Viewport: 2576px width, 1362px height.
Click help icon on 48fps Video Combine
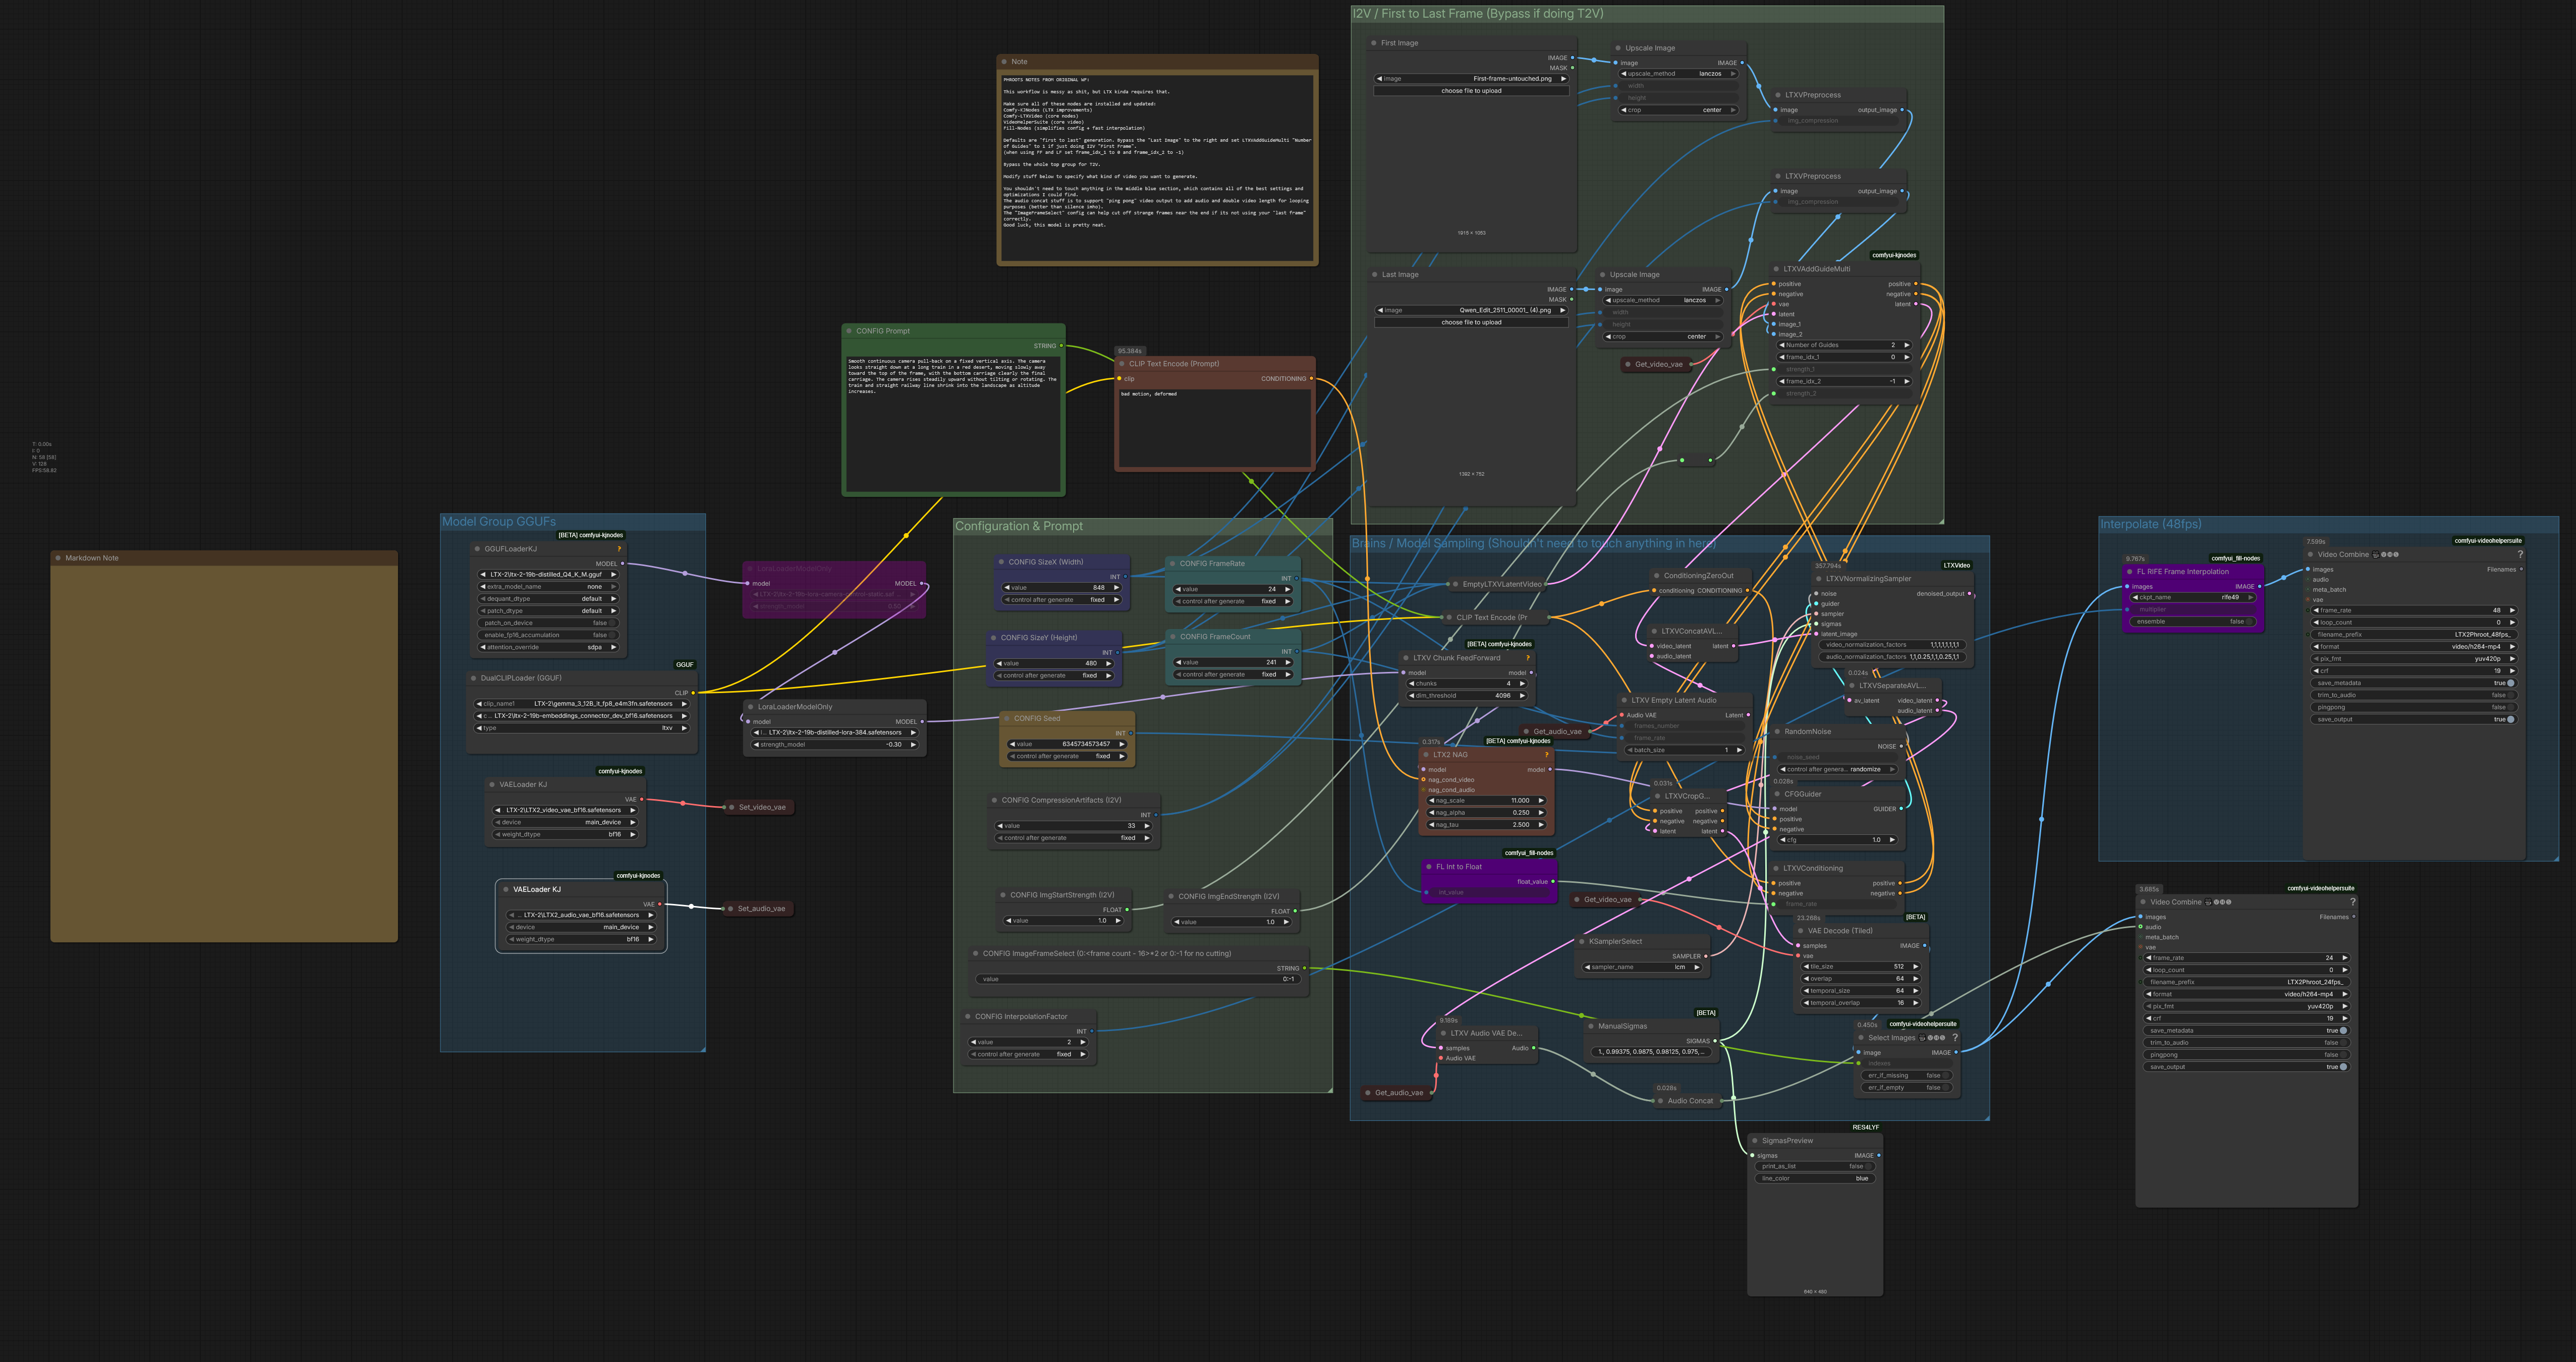[x=2520, y=554]
